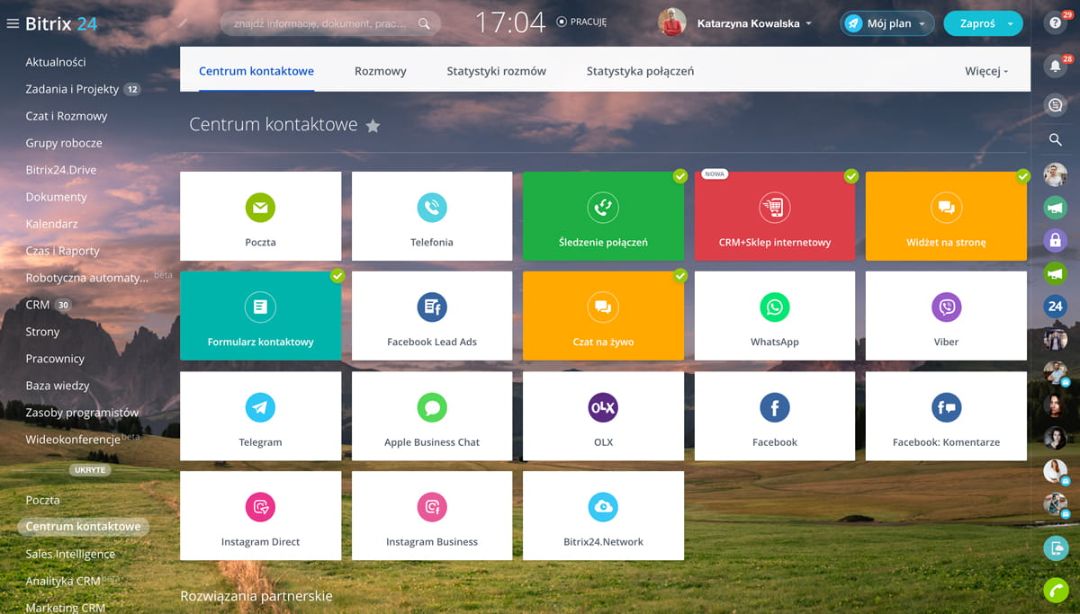1080x614 pixels.
Task: Open Baza wiedzy menu item
Action: coord(57,385)
